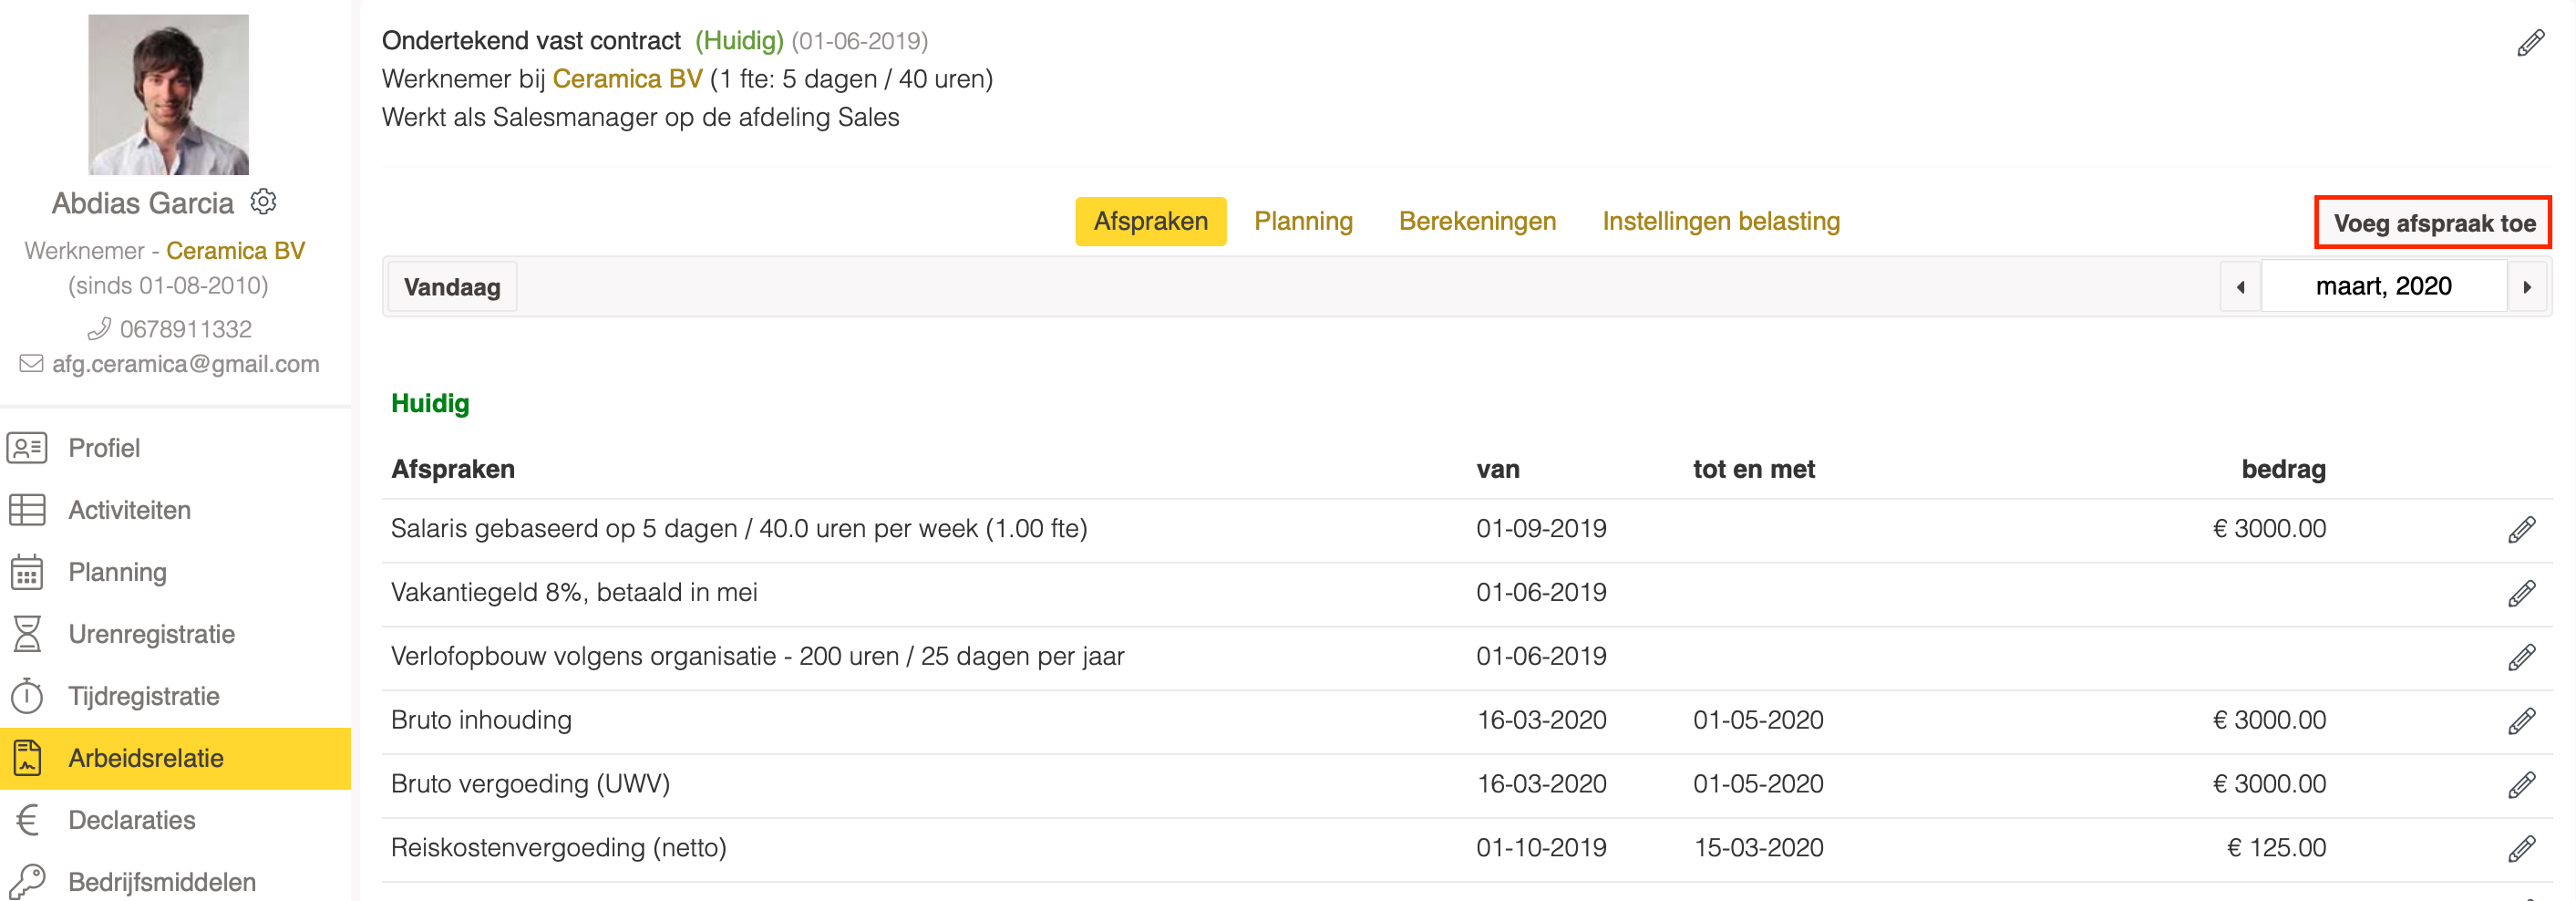Open the Berekeningen tab
The height and width of the screenshot is (901, 2576).
[x=1477, y=221]
